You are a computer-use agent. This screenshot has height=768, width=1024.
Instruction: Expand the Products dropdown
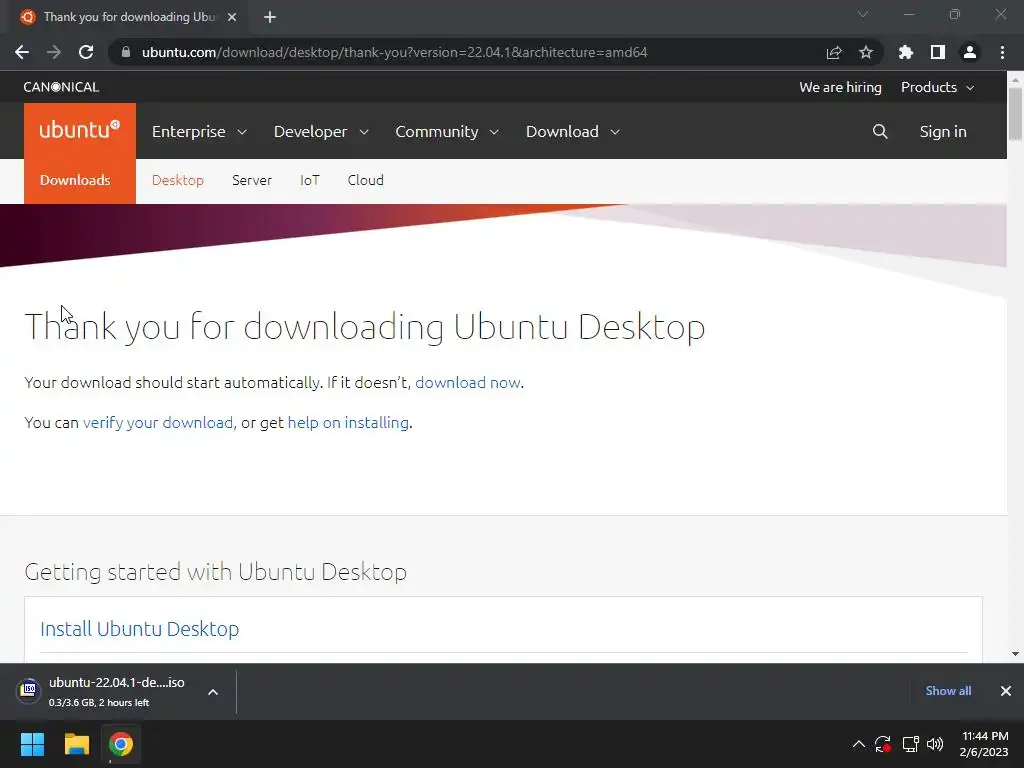pyautogui.click(x=937, y=87)
